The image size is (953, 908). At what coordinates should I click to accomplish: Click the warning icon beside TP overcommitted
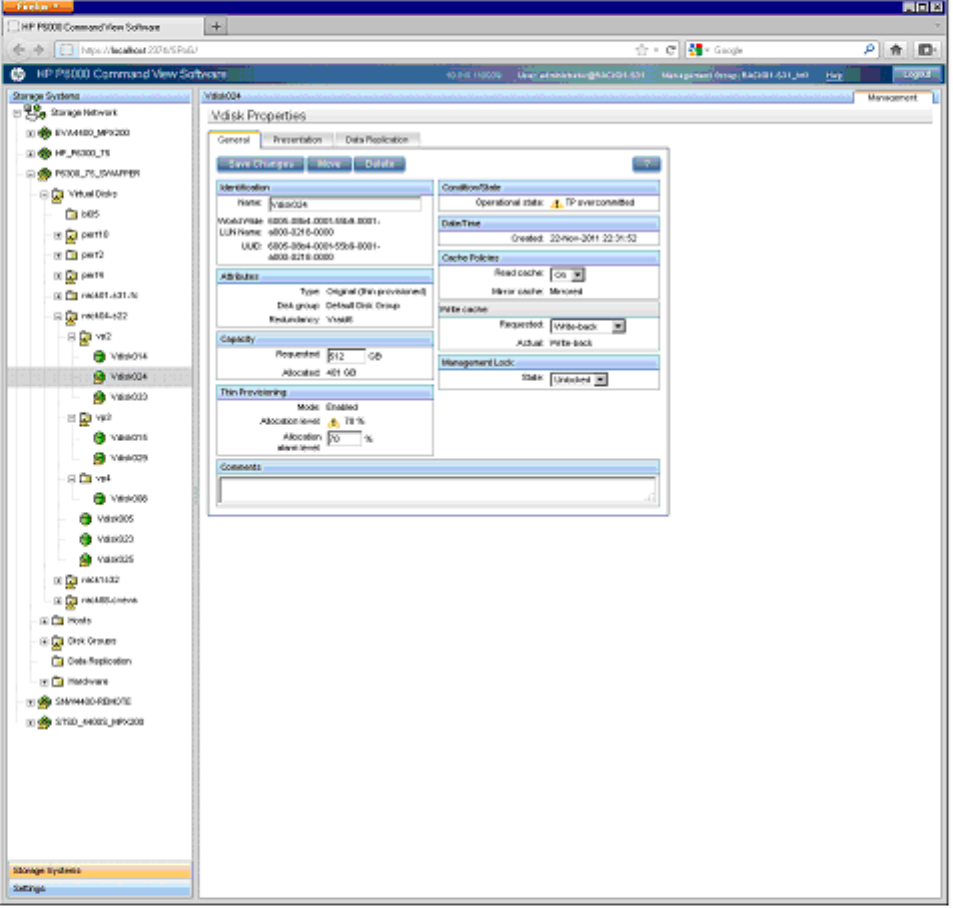[x=557, y=204]
